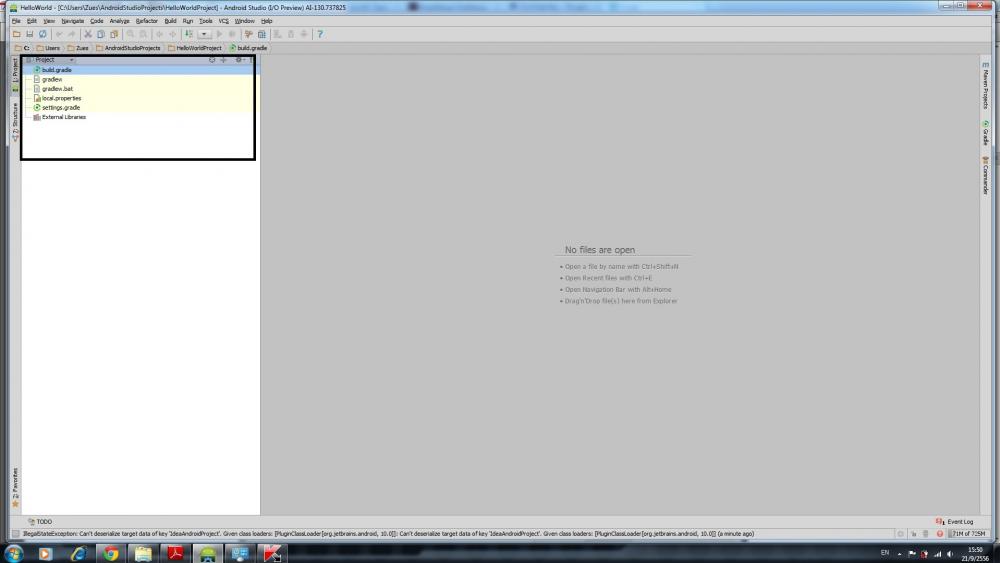Image resolution: width=1000 pixels, height=563 pixels.
Task: Select gradlew.bat in project tree
Action: click(57, 89)
